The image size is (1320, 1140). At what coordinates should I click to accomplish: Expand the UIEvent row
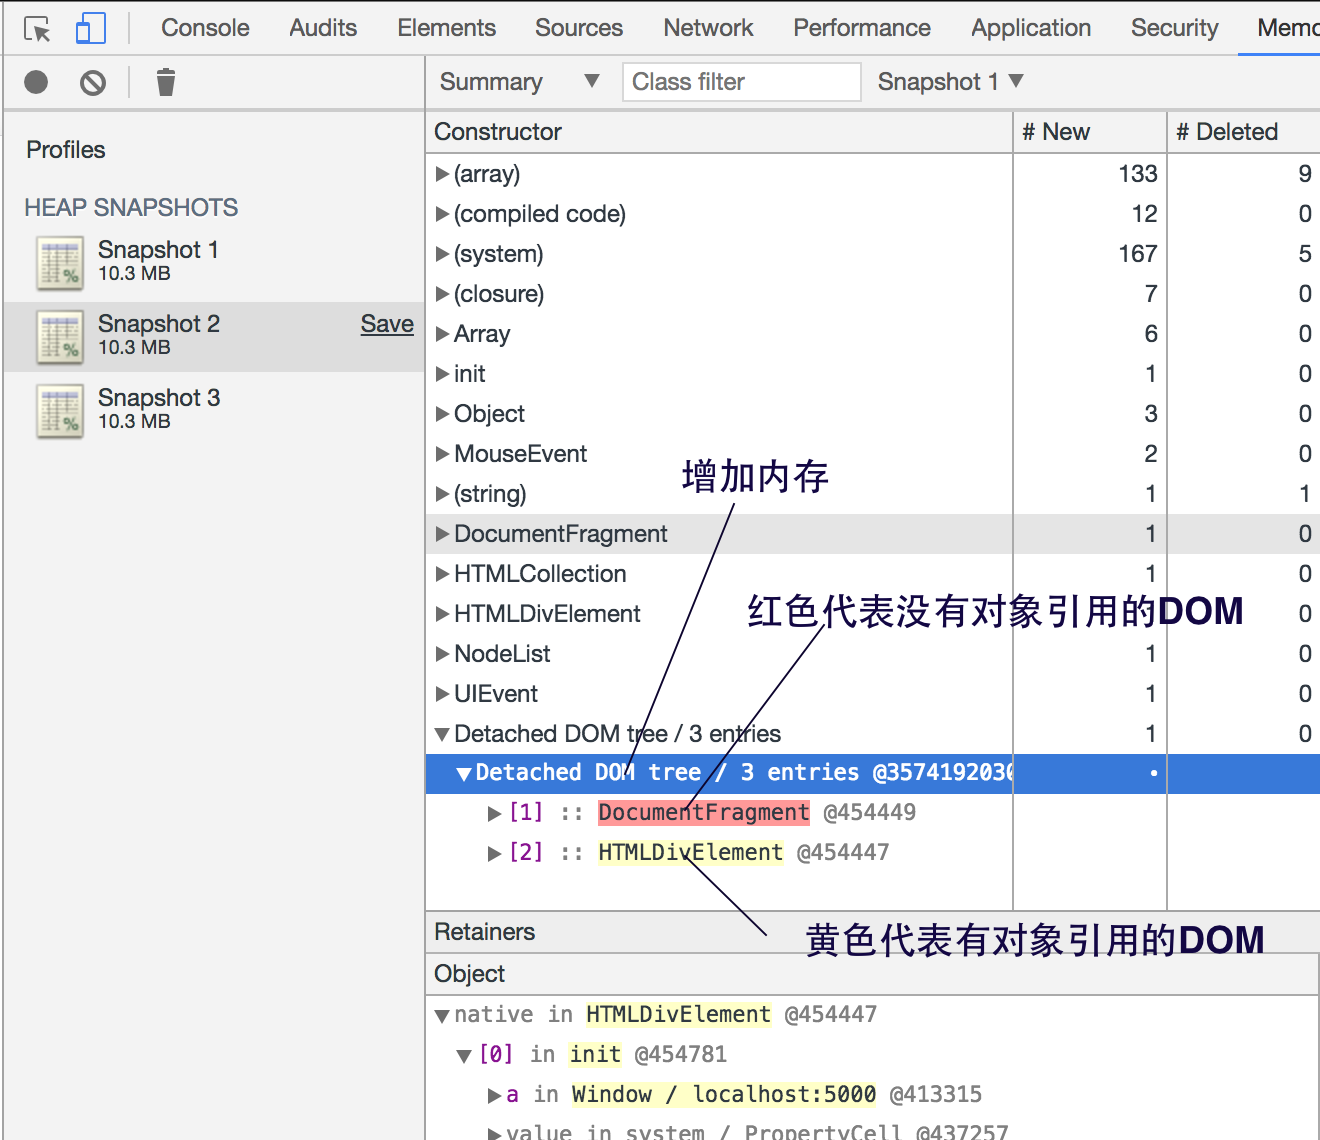(x=442, y=694)
